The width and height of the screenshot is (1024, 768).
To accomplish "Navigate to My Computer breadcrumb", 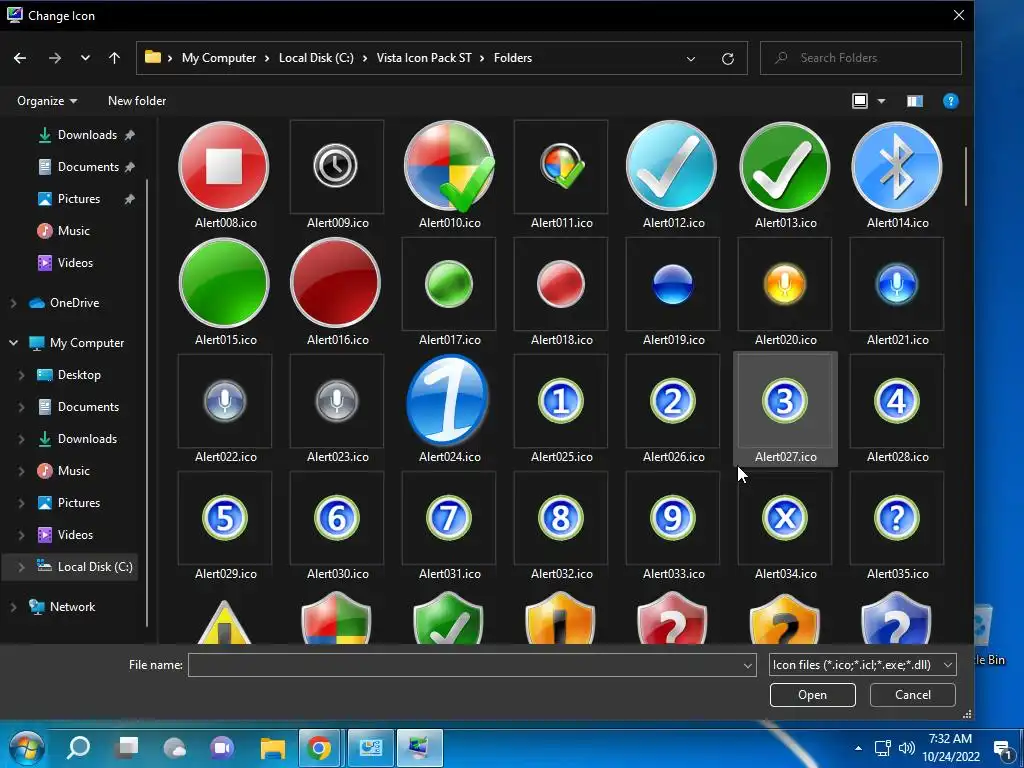I will point(219,58).
